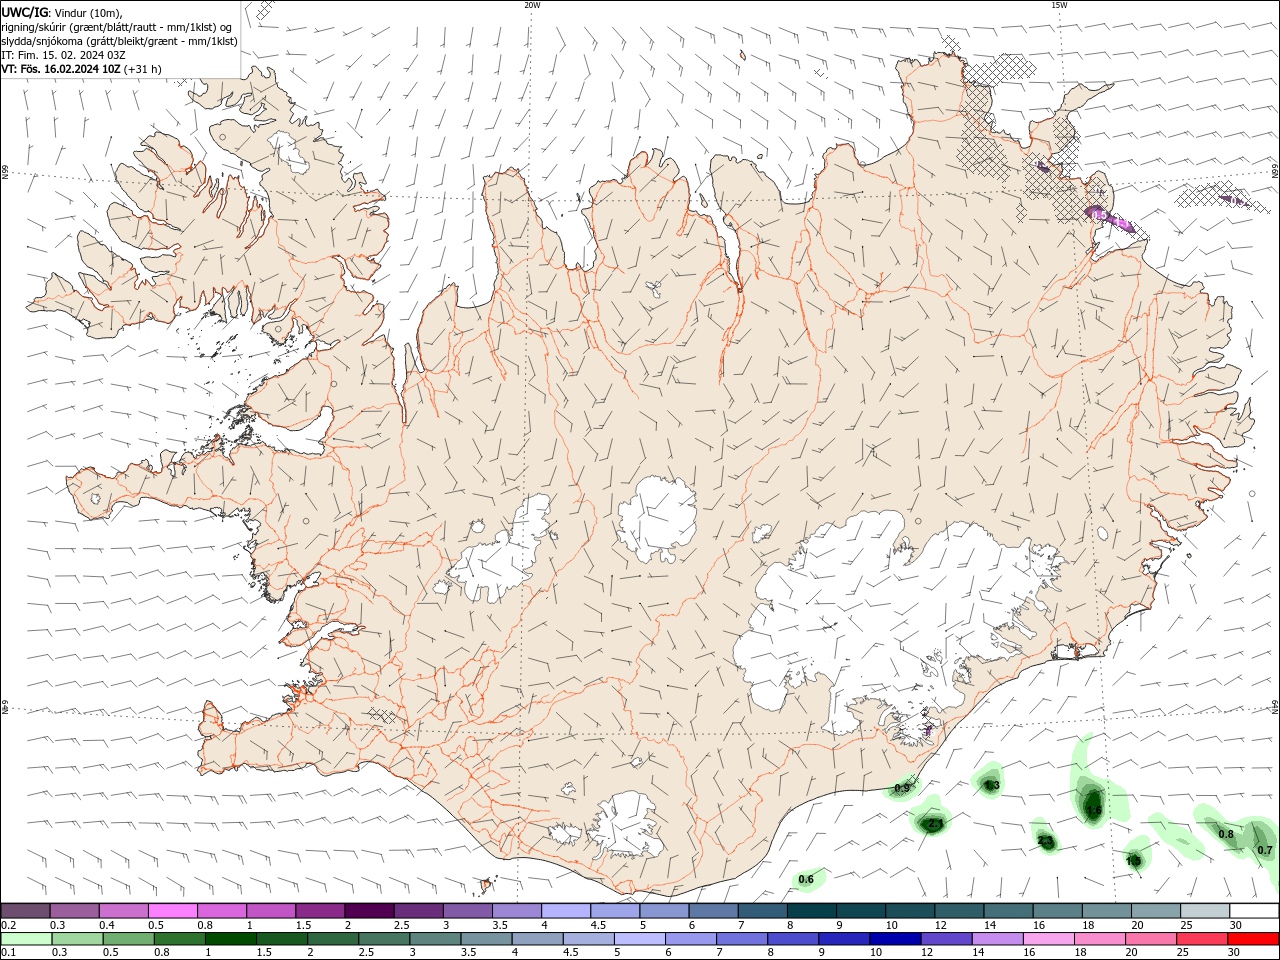Pick the grey-blue swatch labeled 3.5 in the bottom row
Image resolution: width=1280 pixels, height=960 pixels.
[x=486, y=939]
